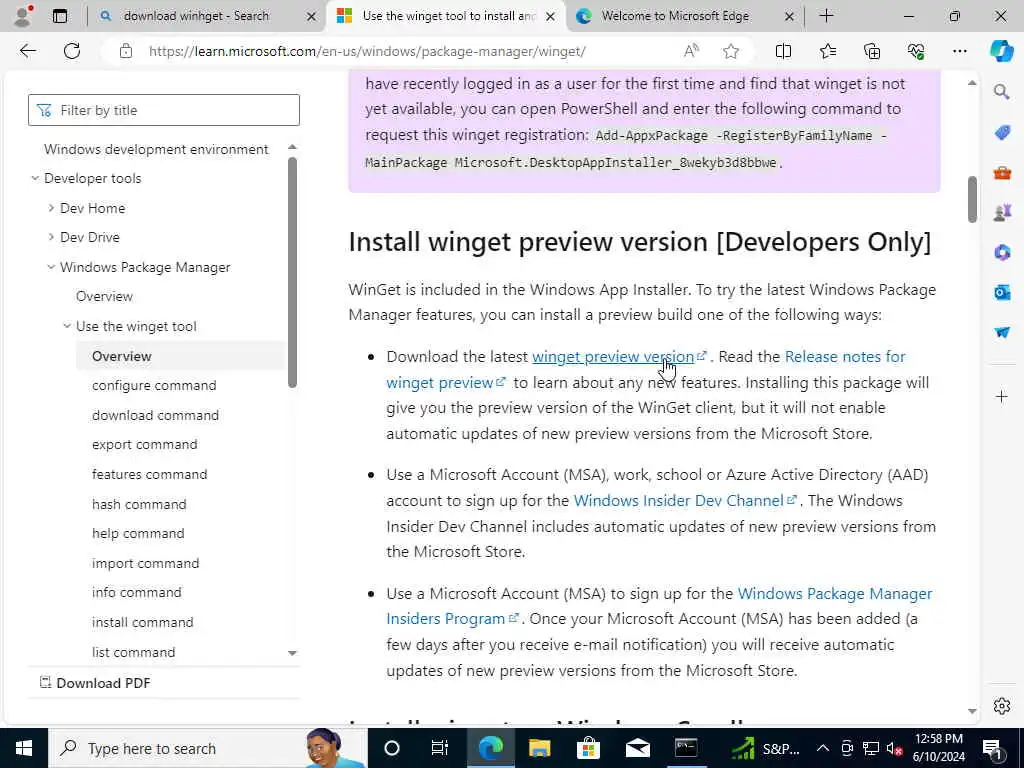Open the sidebar Tools briefcase icon
This screenshot has height=768, width=1024.
coord(1002,172)
